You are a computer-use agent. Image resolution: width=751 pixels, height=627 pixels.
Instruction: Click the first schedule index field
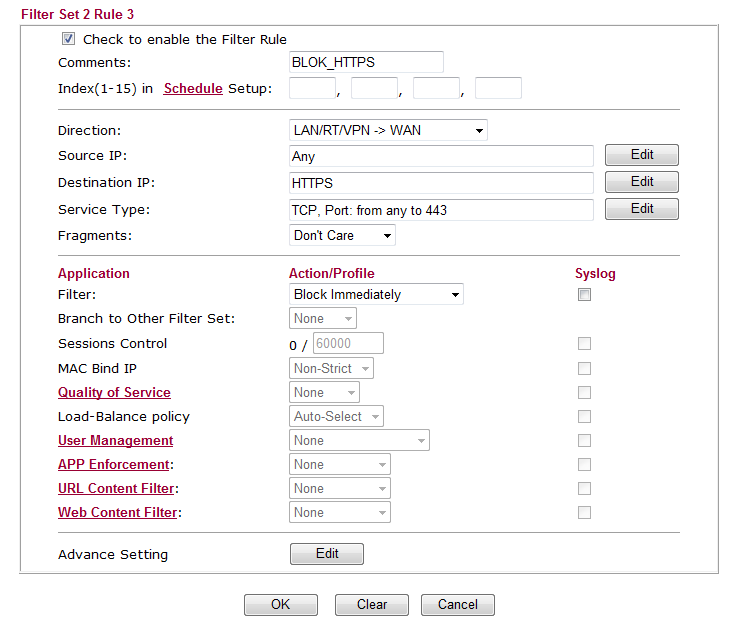pos(312,89)
